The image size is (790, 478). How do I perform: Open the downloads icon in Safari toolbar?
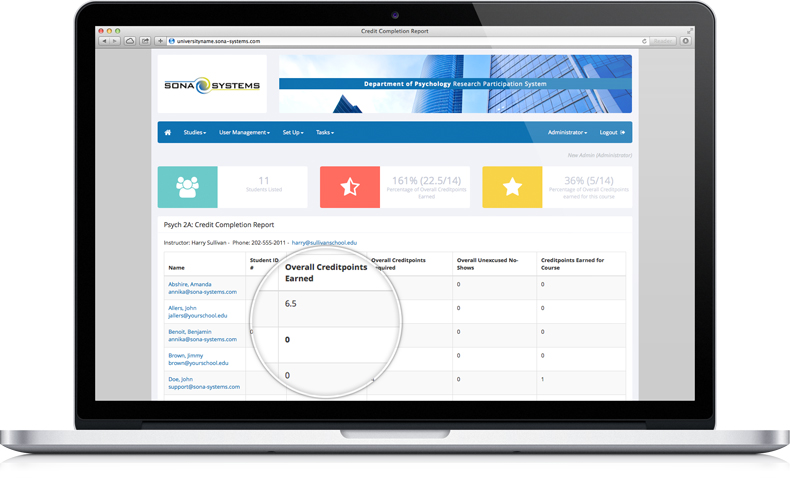click(685, 41)
